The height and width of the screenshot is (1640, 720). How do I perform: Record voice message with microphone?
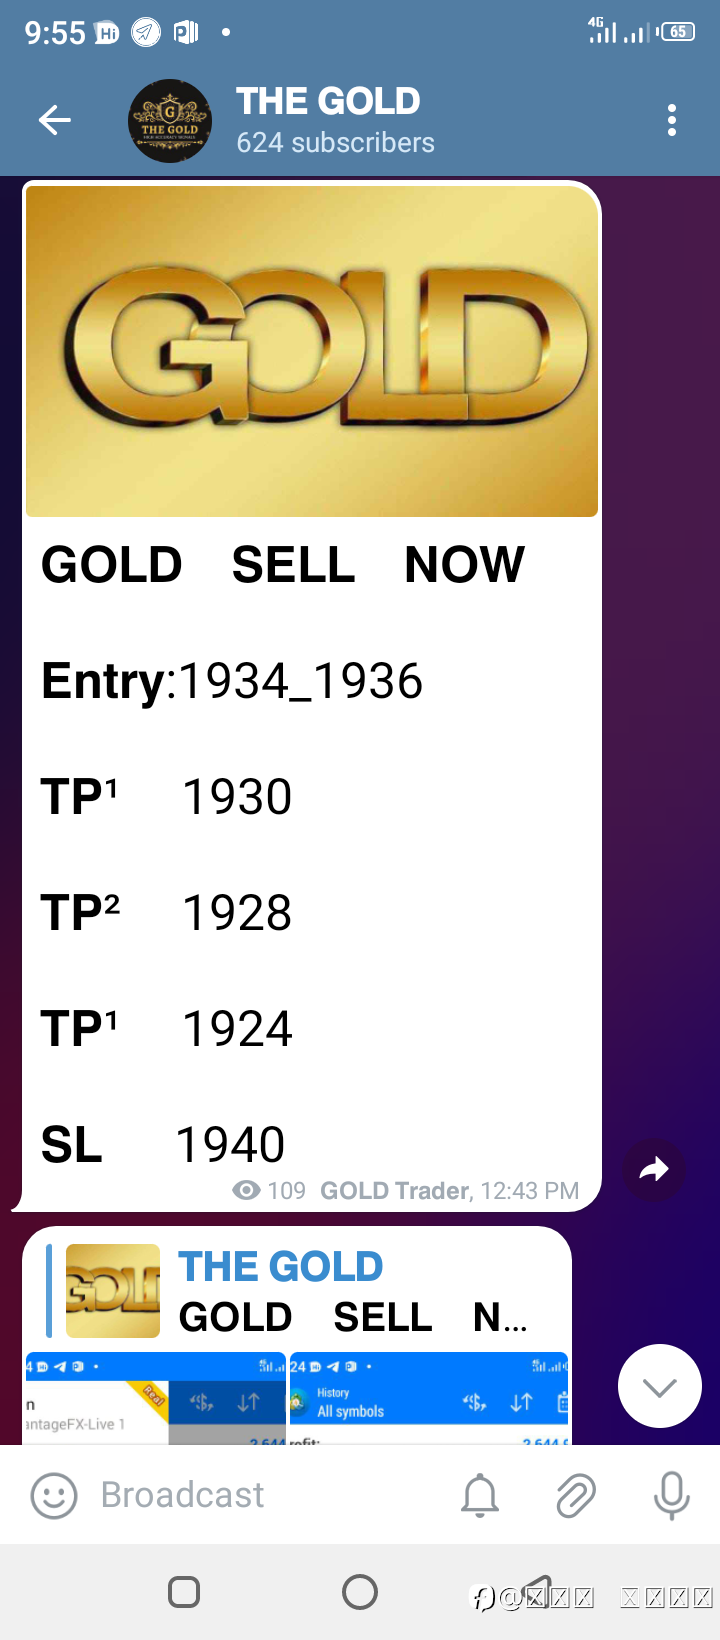[671, 1496]
